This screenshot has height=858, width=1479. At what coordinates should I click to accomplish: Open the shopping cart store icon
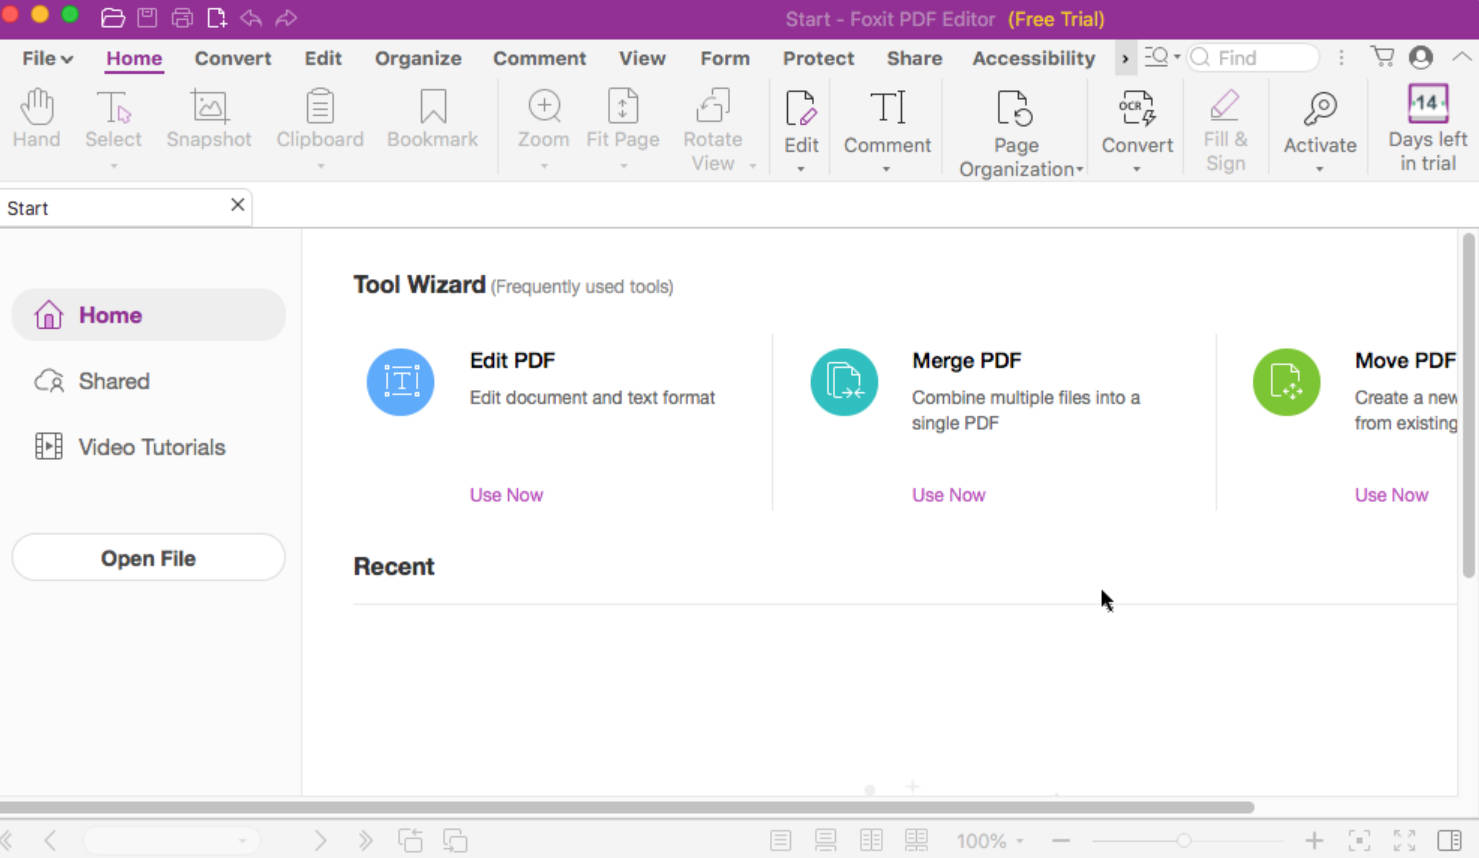tap(1383, 57)
